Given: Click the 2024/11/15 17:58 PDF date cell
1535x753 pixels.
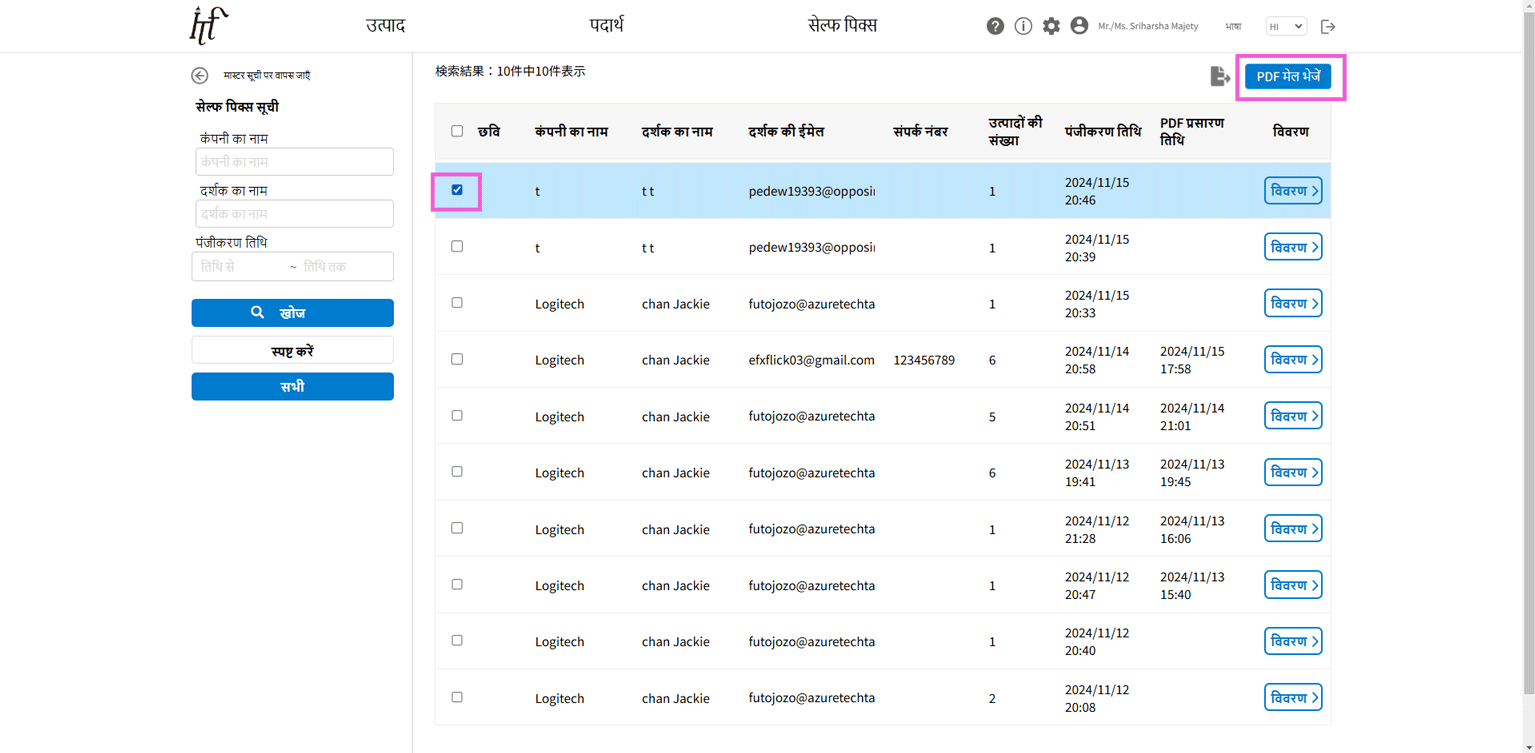Looking at the screenshot, I should coord(1192,360).
